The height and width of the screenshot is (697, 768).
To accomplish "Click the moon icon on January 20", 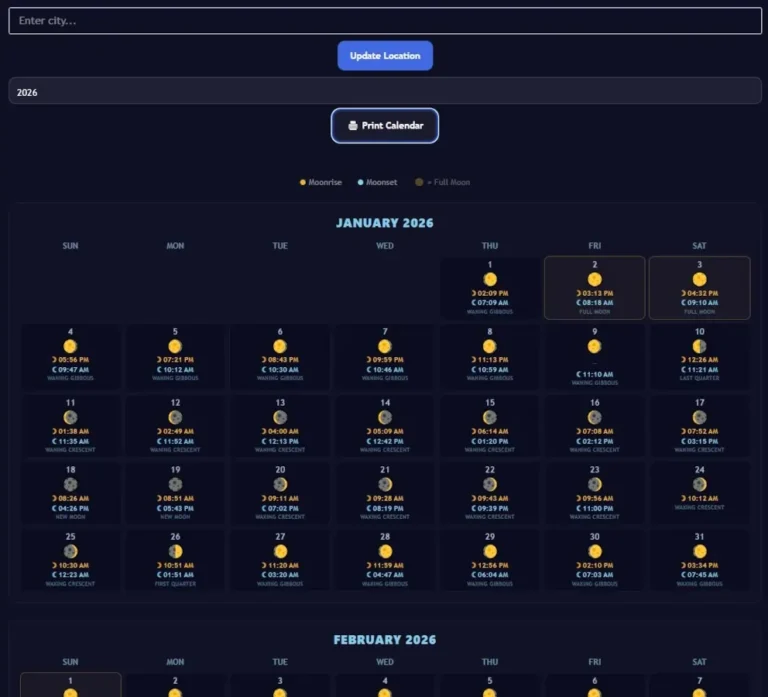I will coord(280,484).
